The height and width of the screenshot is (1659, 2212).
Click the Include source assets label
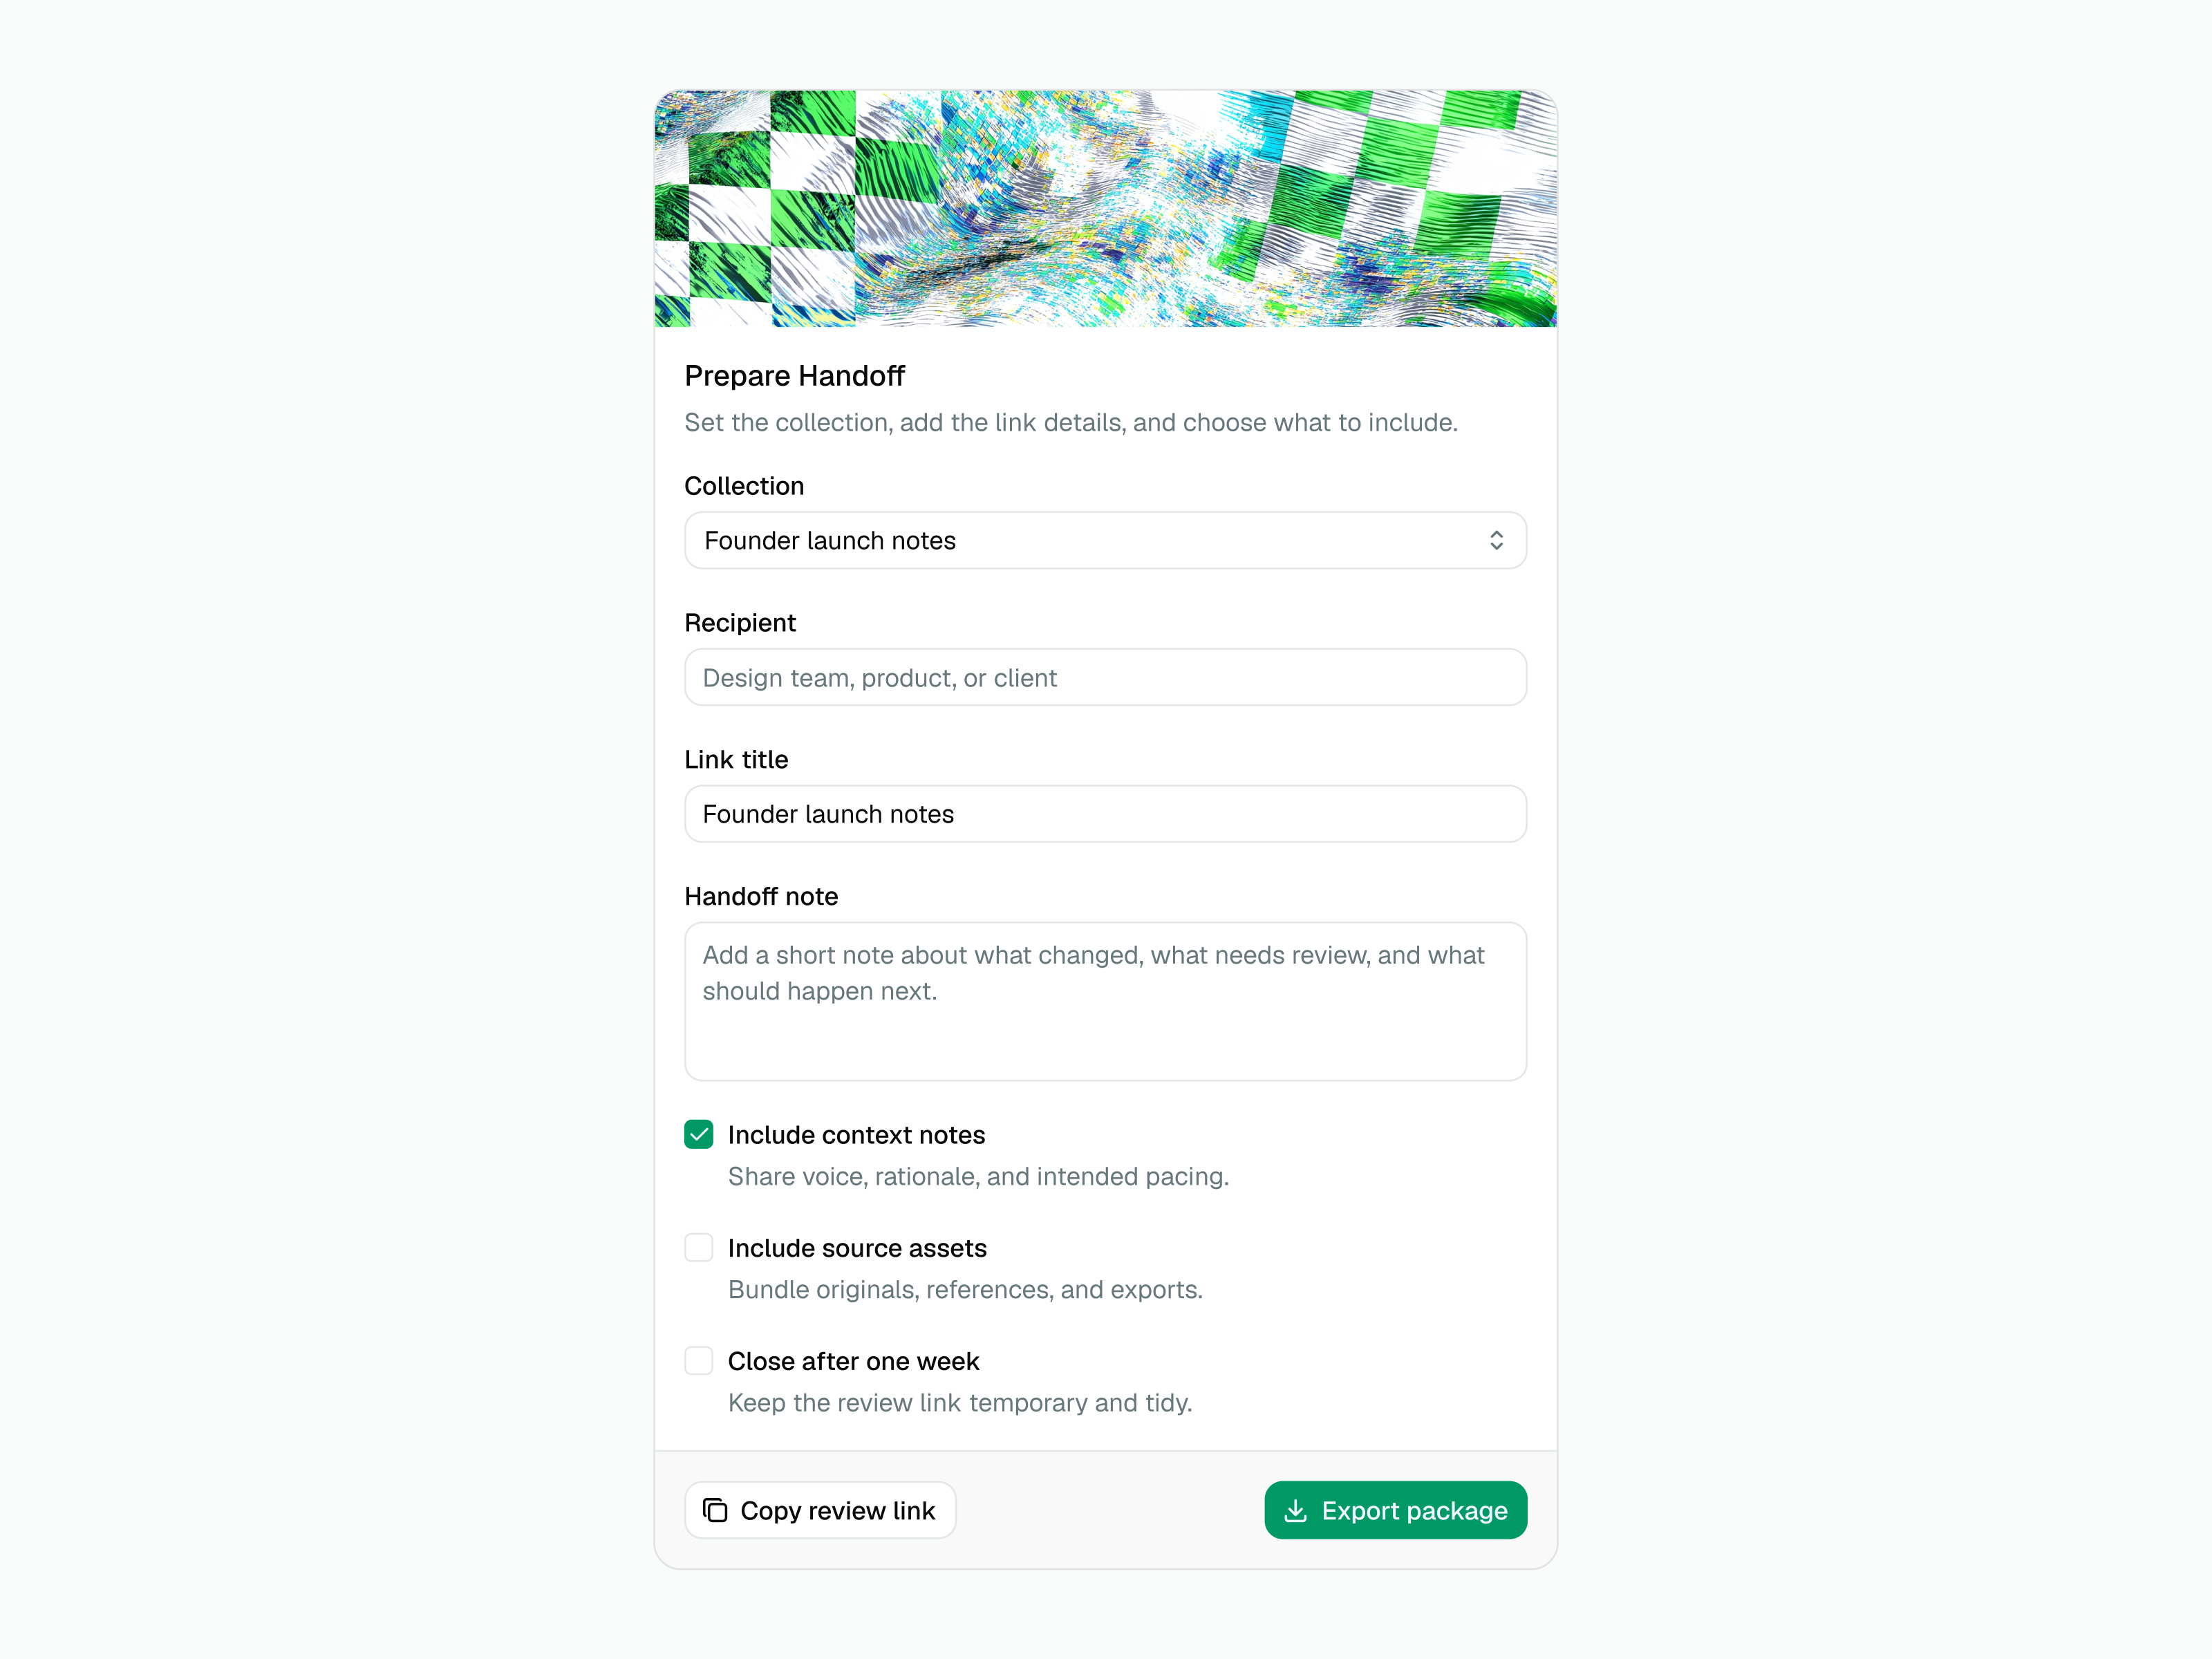coord(857,1248)
